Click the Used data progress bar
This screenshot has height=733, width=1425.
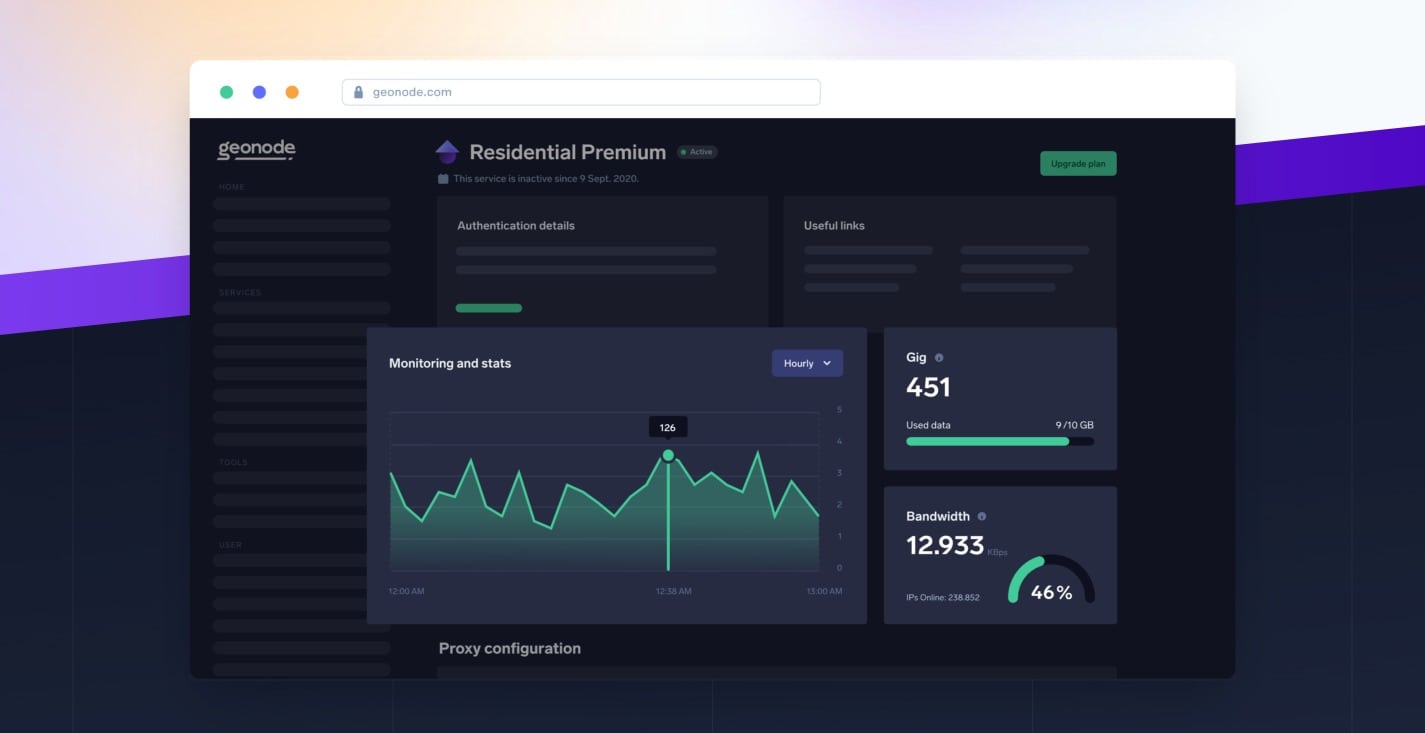click(x=1000, y=441)
